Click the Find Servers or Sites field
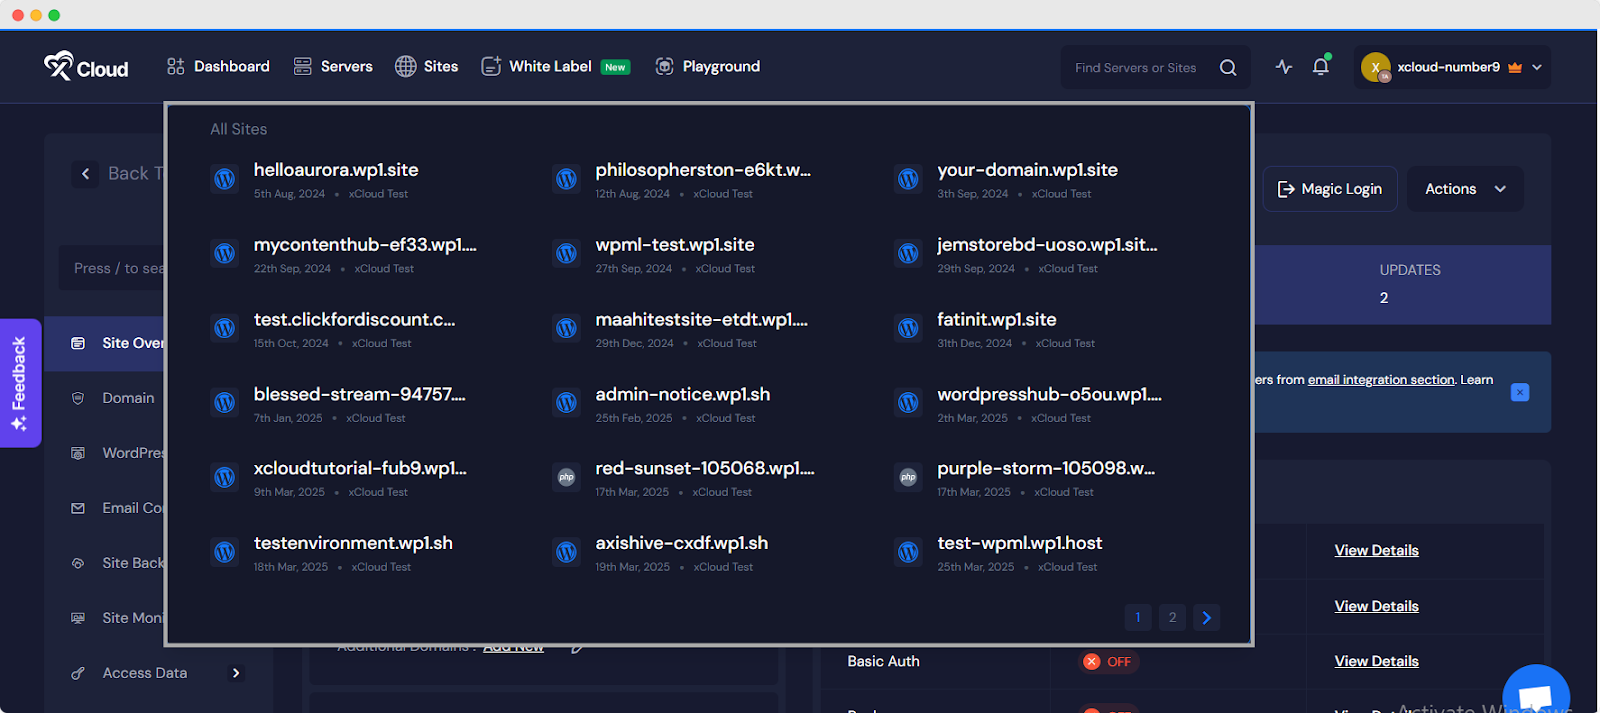 [x=1135, y=68]
